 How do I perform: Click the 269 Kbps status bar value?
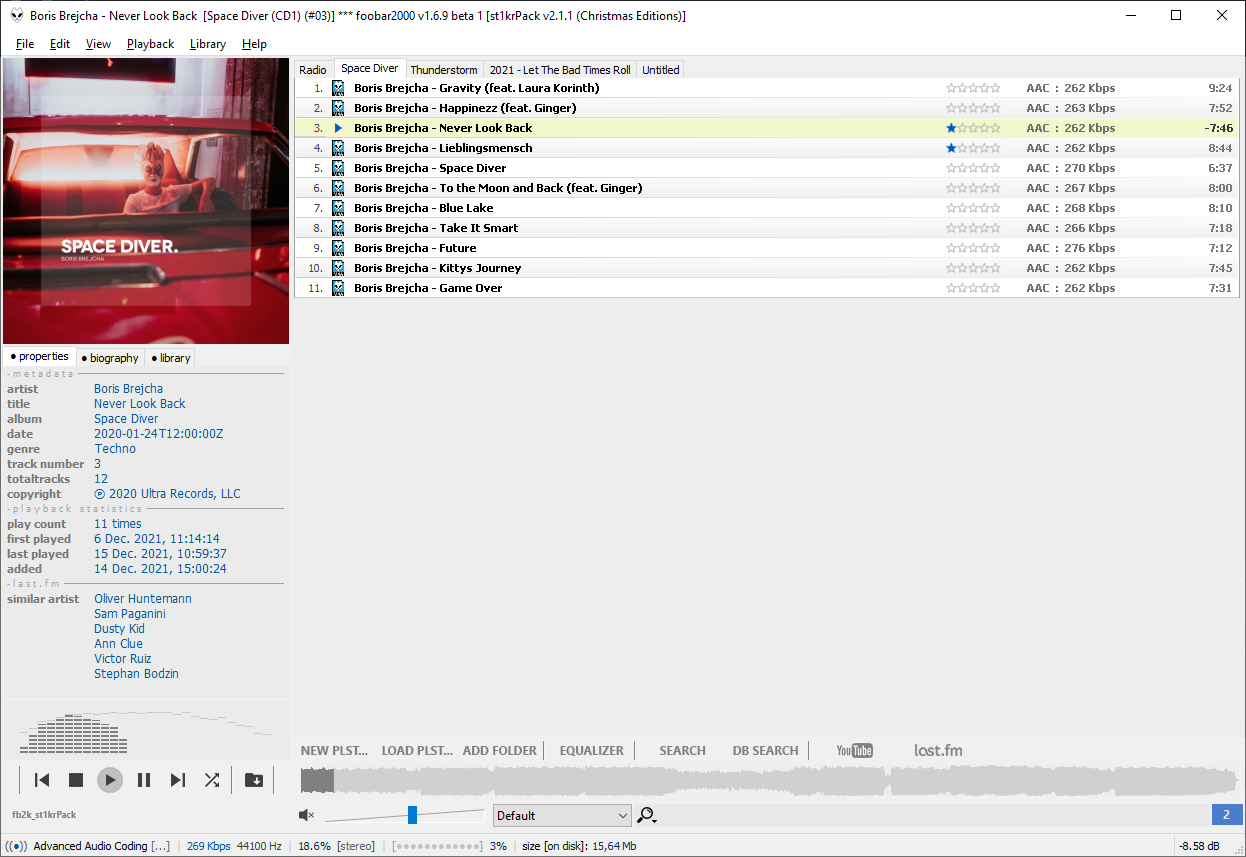pos(208,846)
